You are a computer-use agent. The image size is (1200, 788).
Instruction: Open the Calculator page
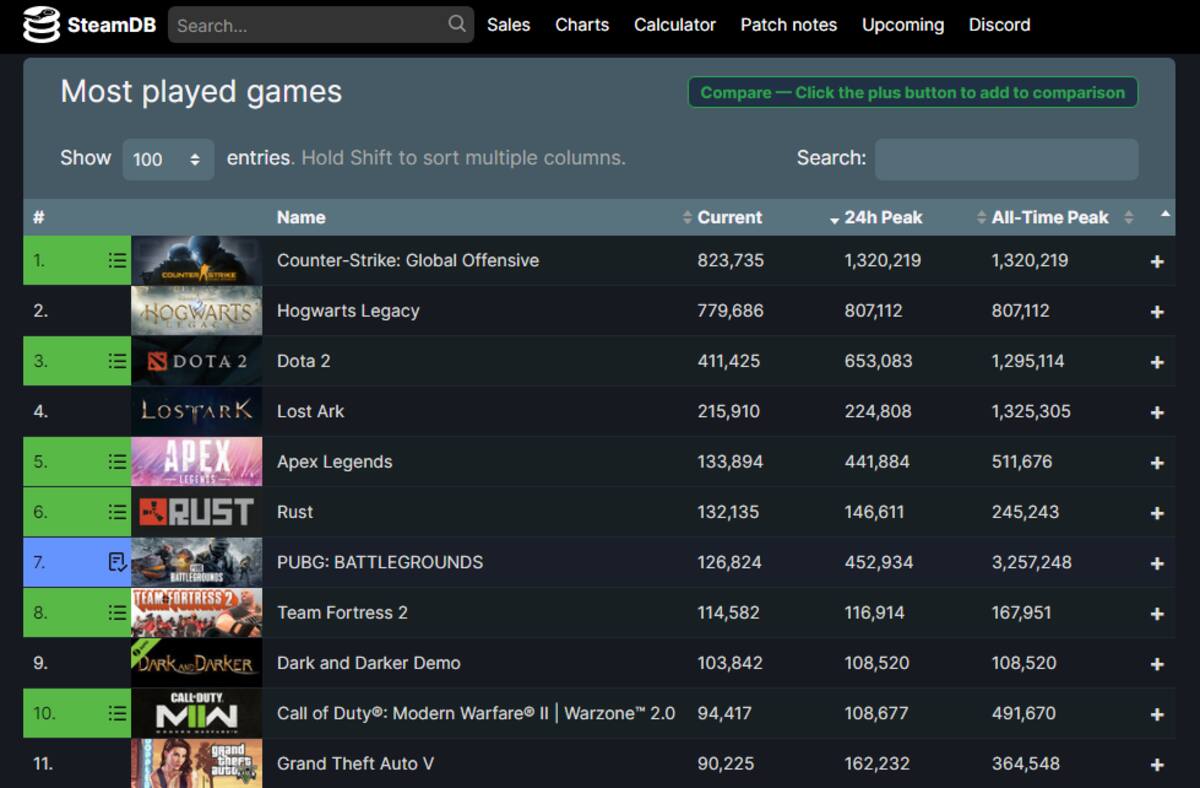tap(675, 25)
